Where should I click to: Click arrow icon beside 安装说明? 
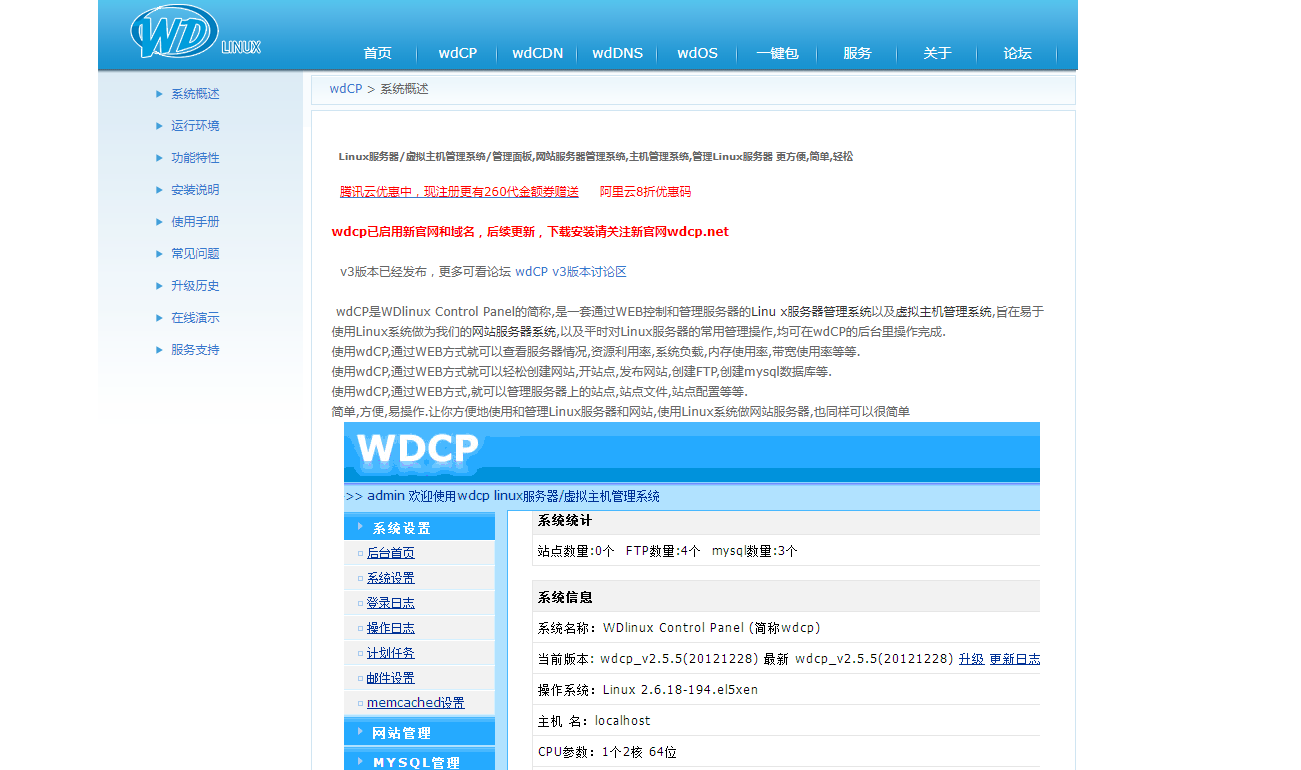[159, 190]
